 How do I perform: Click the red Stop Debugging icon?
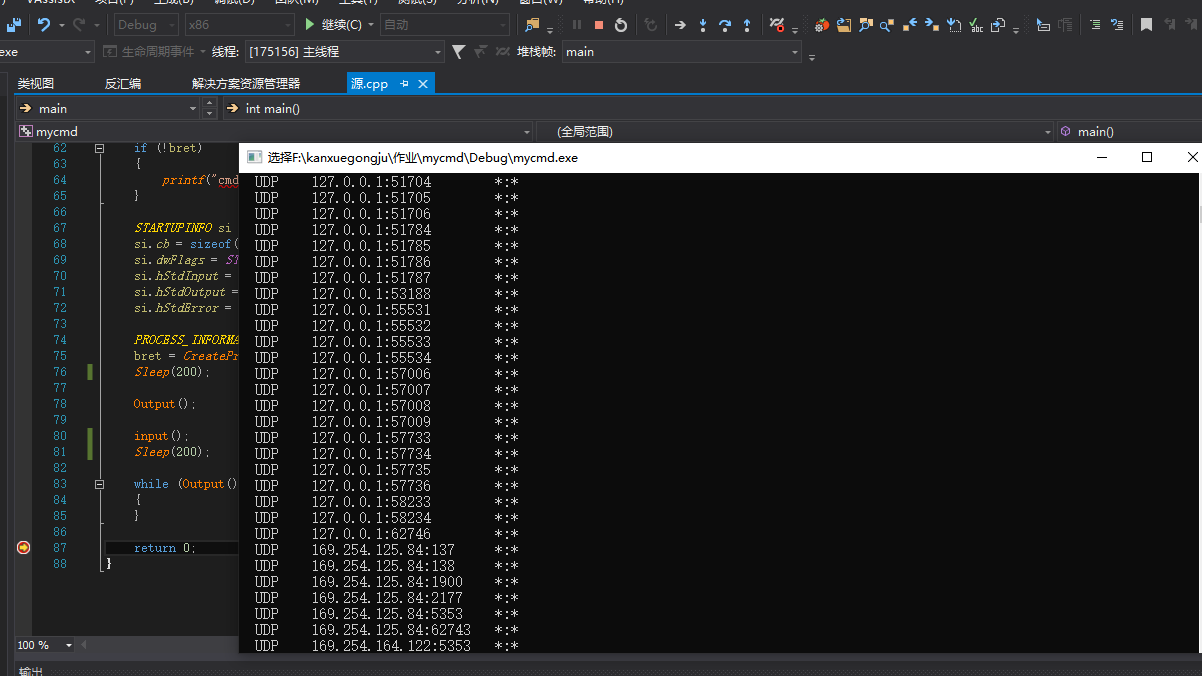pos(599,24)
